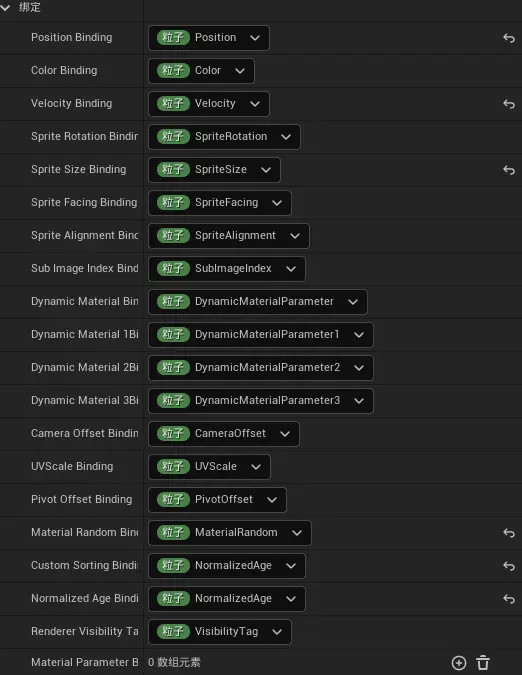This screenshot has width=522, height=675.
Task: Select the Sprite Alignment Binding label
Action: pos(85,235)
